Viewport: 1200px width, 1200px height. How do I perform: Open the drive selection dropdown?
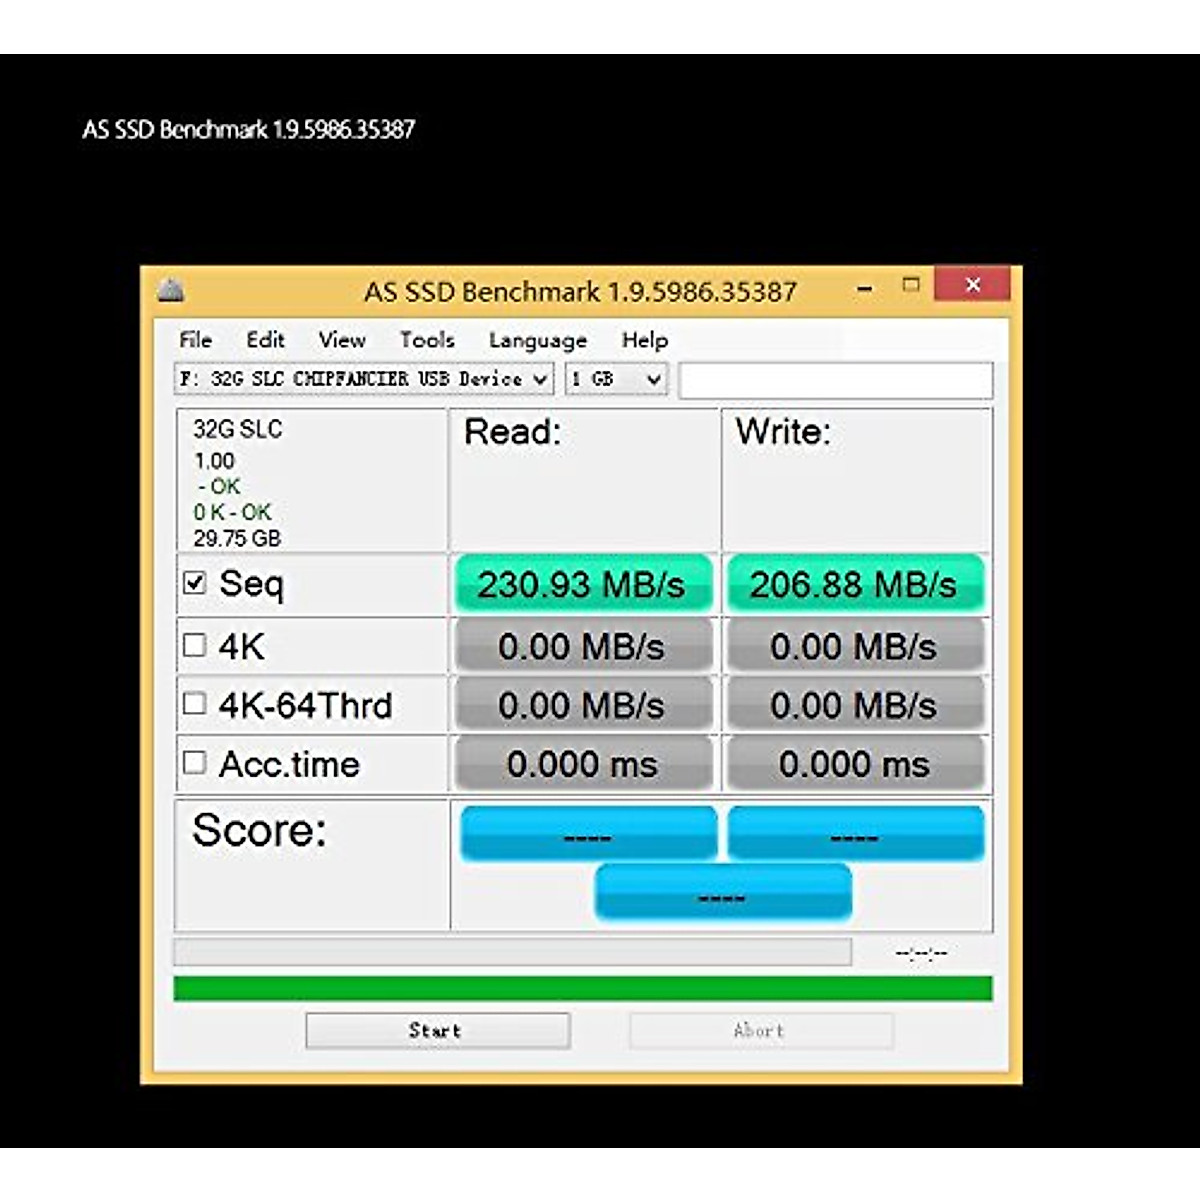[539, 379]
